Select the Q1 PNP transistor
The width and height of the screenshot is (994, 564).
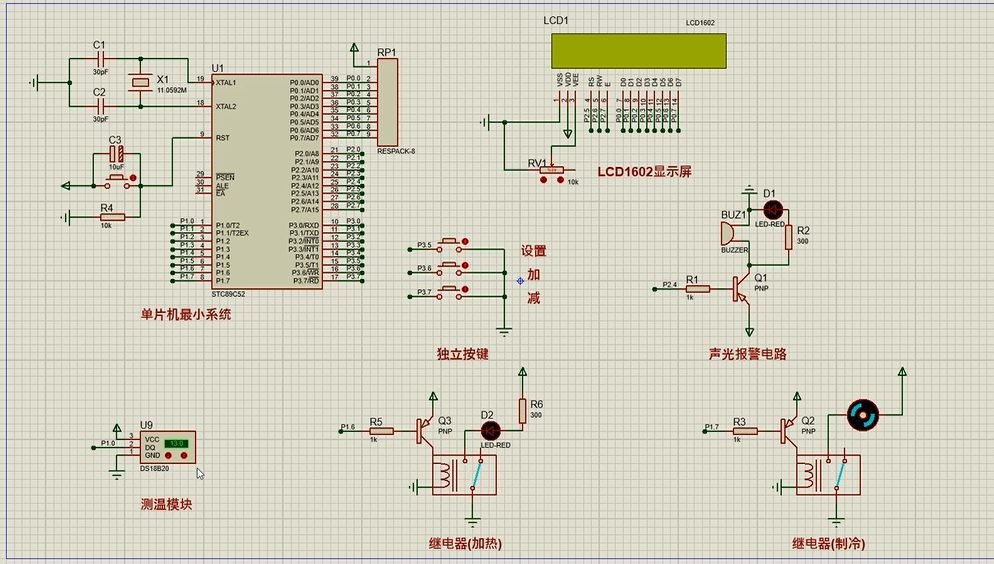coord(742,289)
